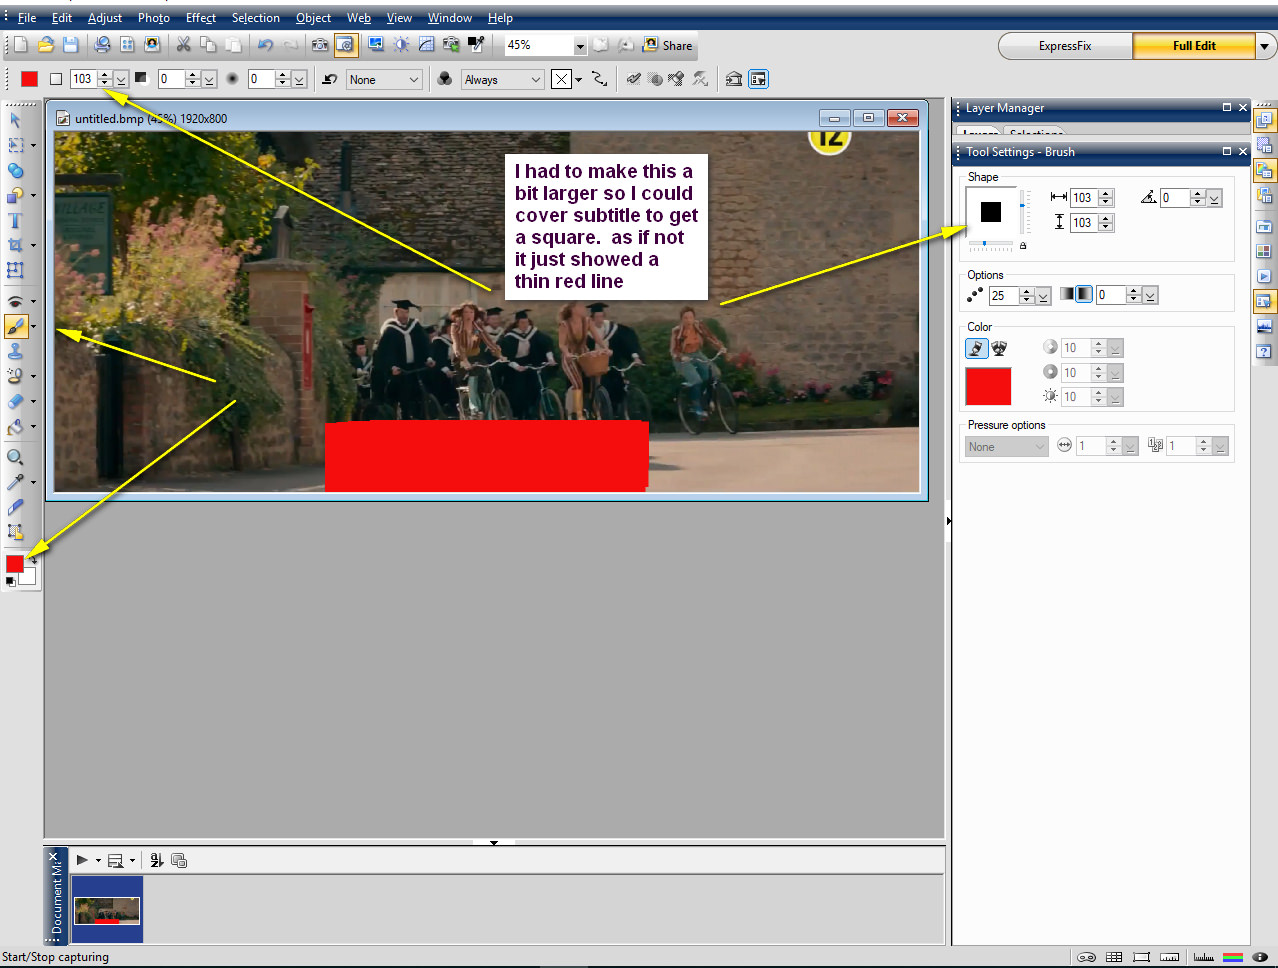Open the Effect menu
Image resolution: width=1278 pixels, height=968 pixels.
[x=201, y=18]
